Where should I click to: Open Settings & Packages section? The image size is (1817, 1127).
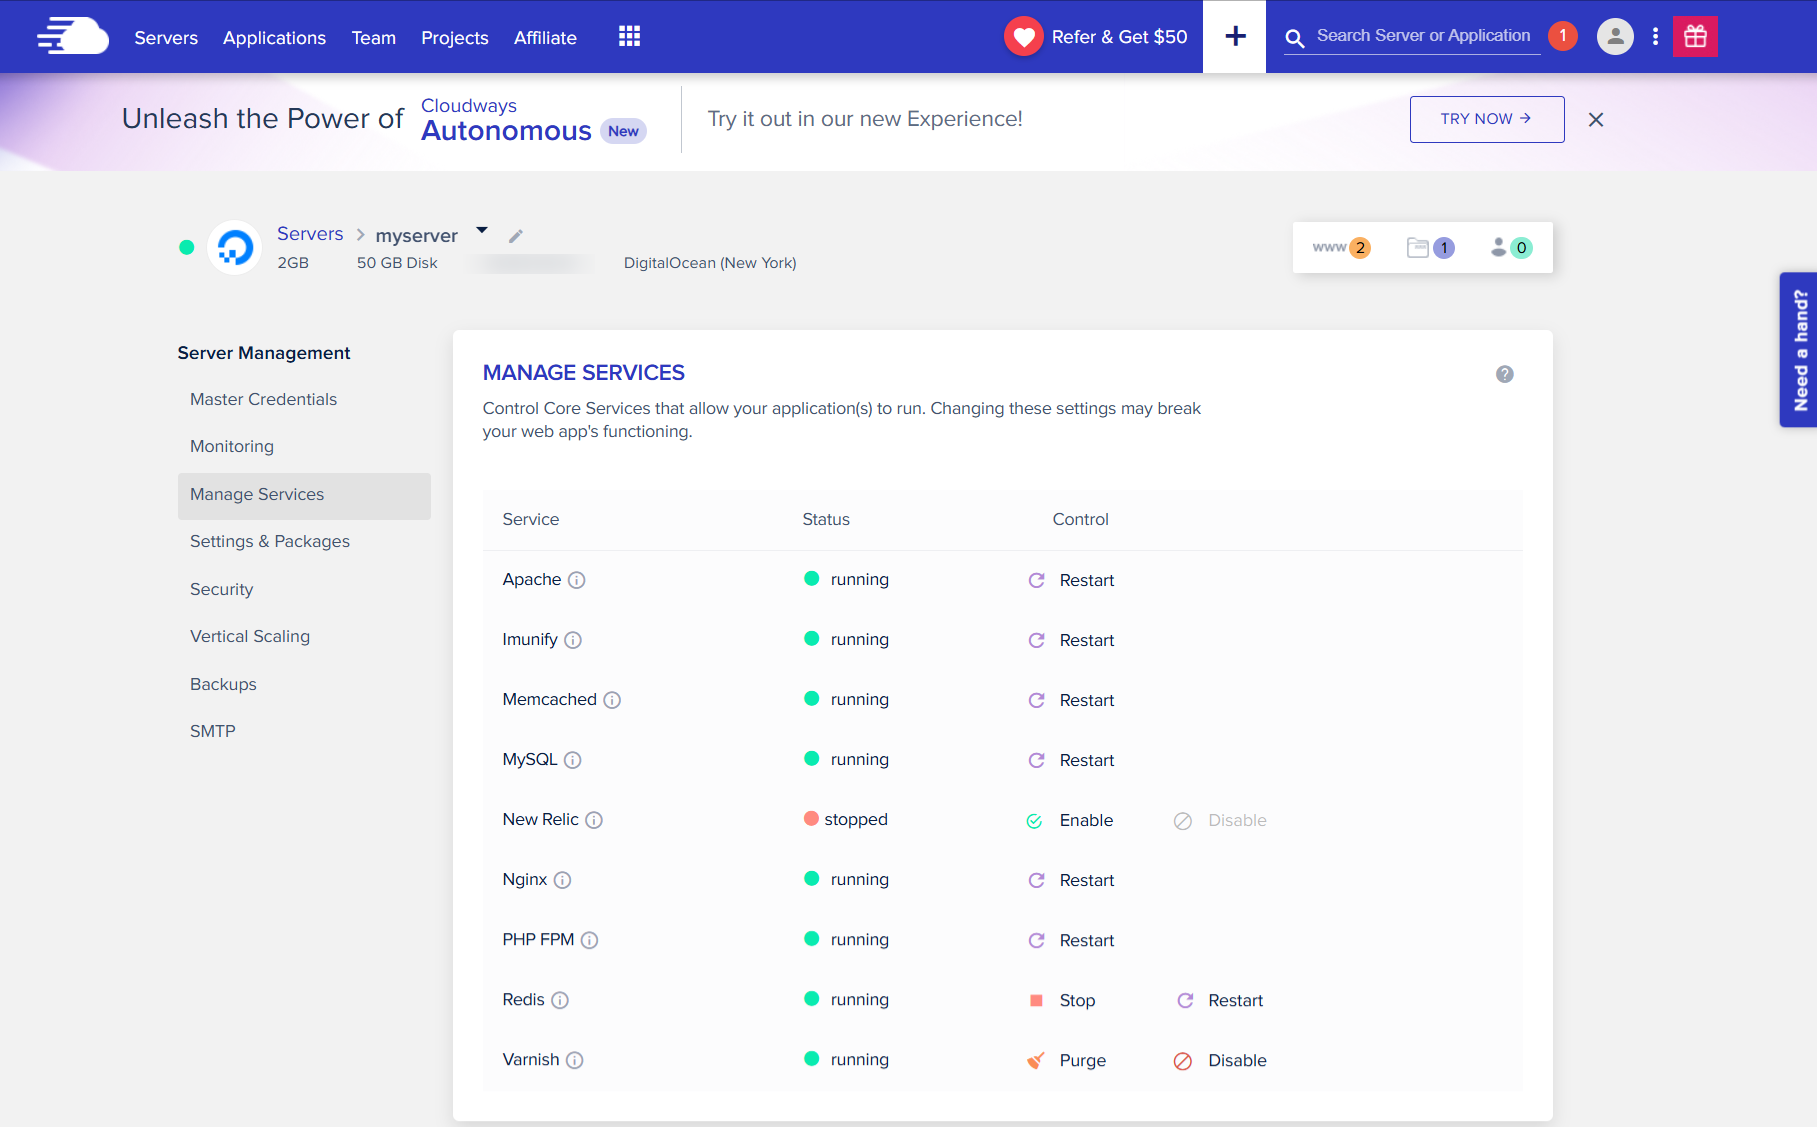270,541
